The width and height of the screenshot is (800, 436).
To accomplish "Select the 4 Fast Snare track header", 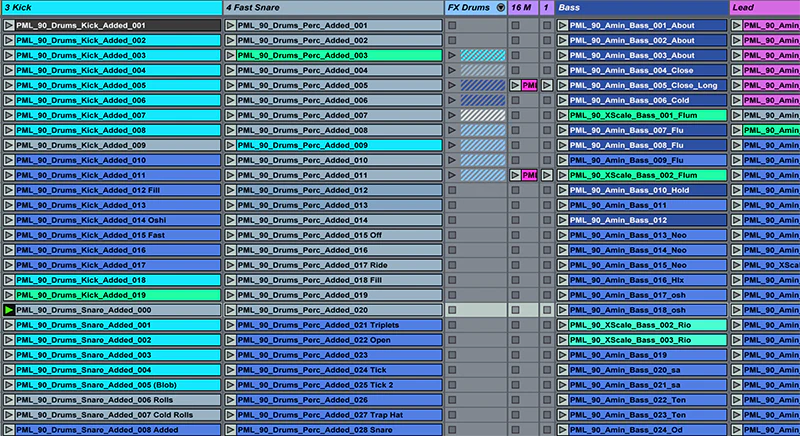I will (x=333, y=8).
